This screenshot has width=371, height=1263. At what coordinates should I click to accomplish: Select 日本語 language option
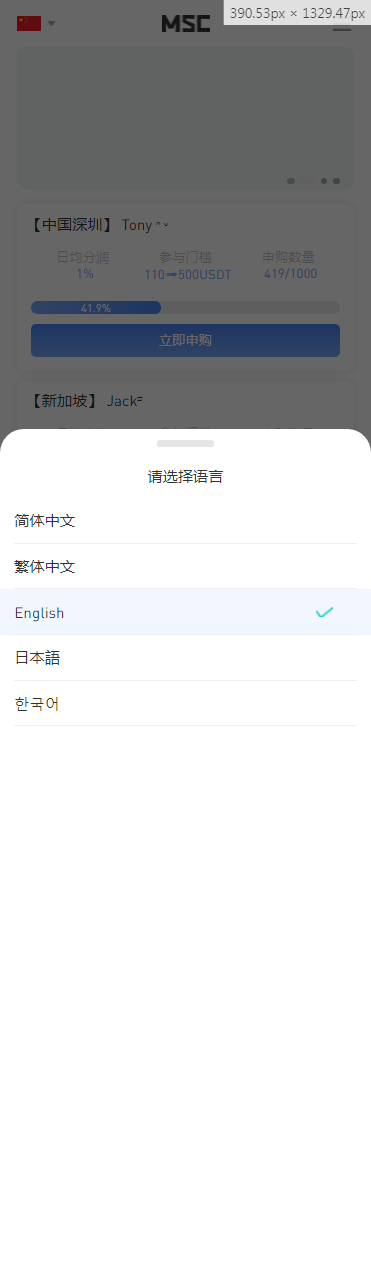(185, 658)
